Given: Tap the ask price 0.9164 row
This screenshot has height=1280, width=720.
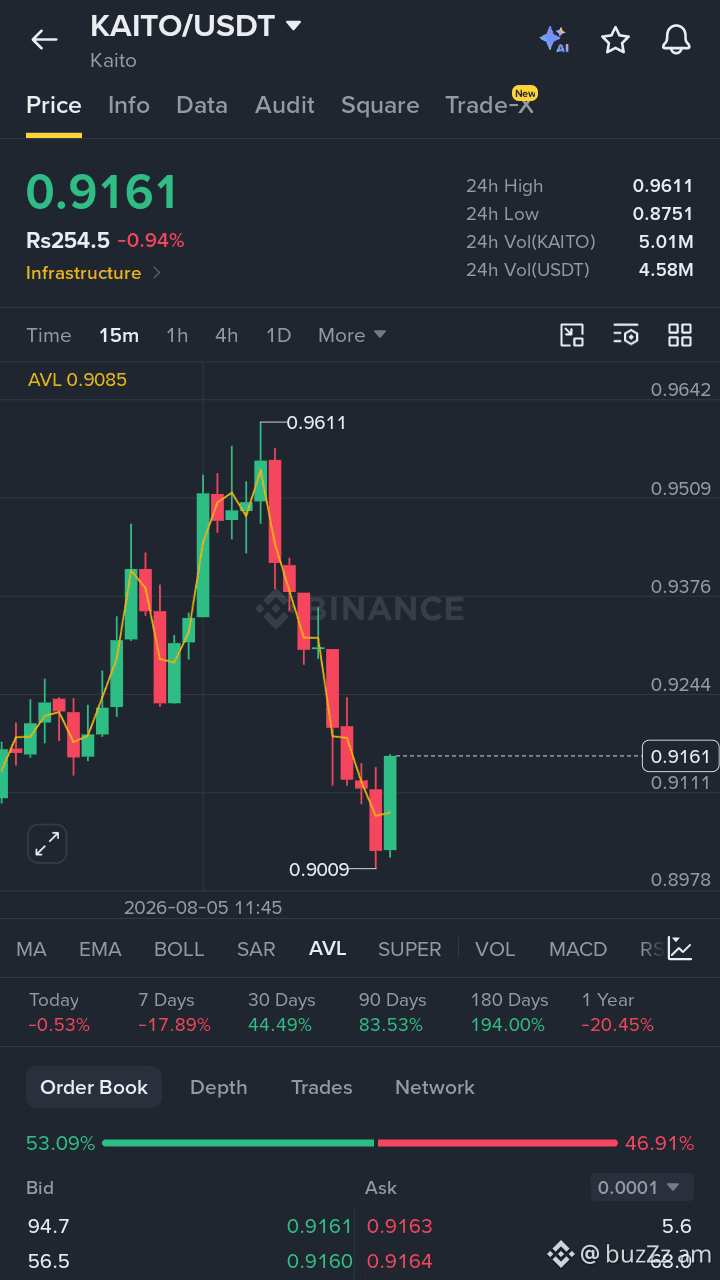Looking at the screenshot, I should 529,1261.
